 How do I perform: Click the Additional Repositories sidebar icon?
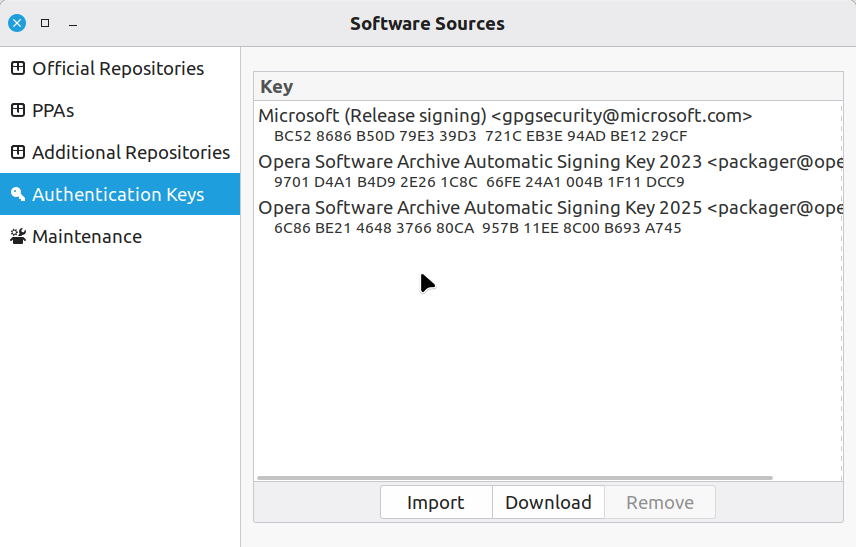coord(18,152)
